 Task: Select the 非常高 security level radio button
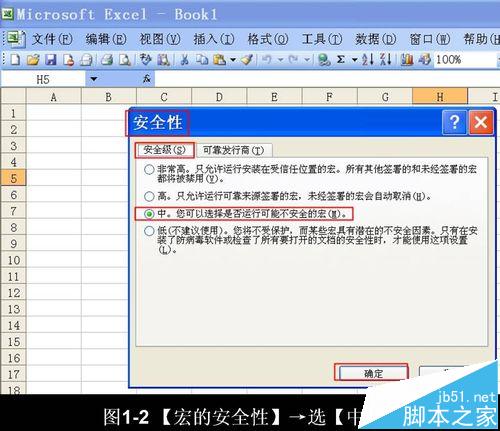pyautogui.click(x=149, y=169)
